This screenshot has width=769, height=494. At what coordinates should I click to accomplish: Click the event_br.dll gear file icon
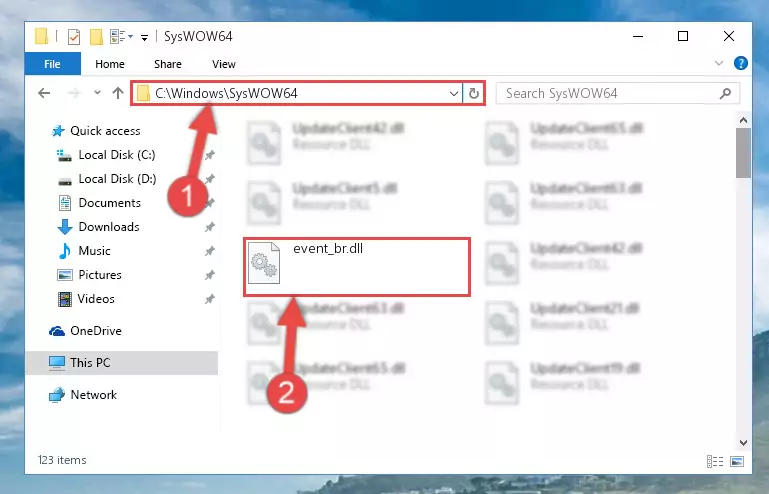pos(264,263)
